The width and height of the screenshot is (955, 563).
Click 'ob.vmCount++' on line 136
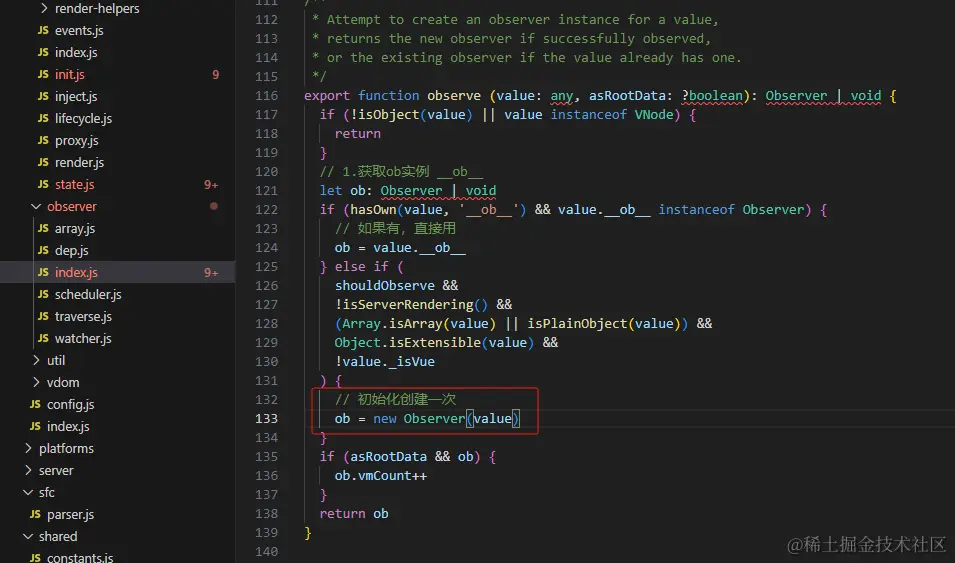pyautogui.click(x=381, y=476)
